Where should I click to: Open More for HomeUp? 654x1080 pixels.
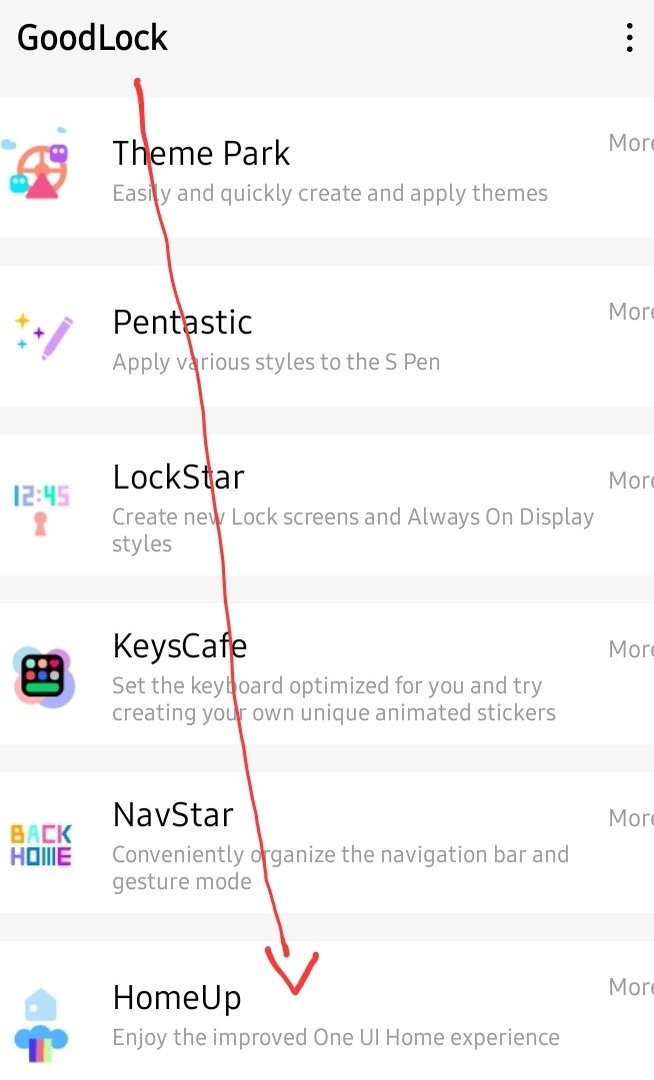[x=631, y=986]
